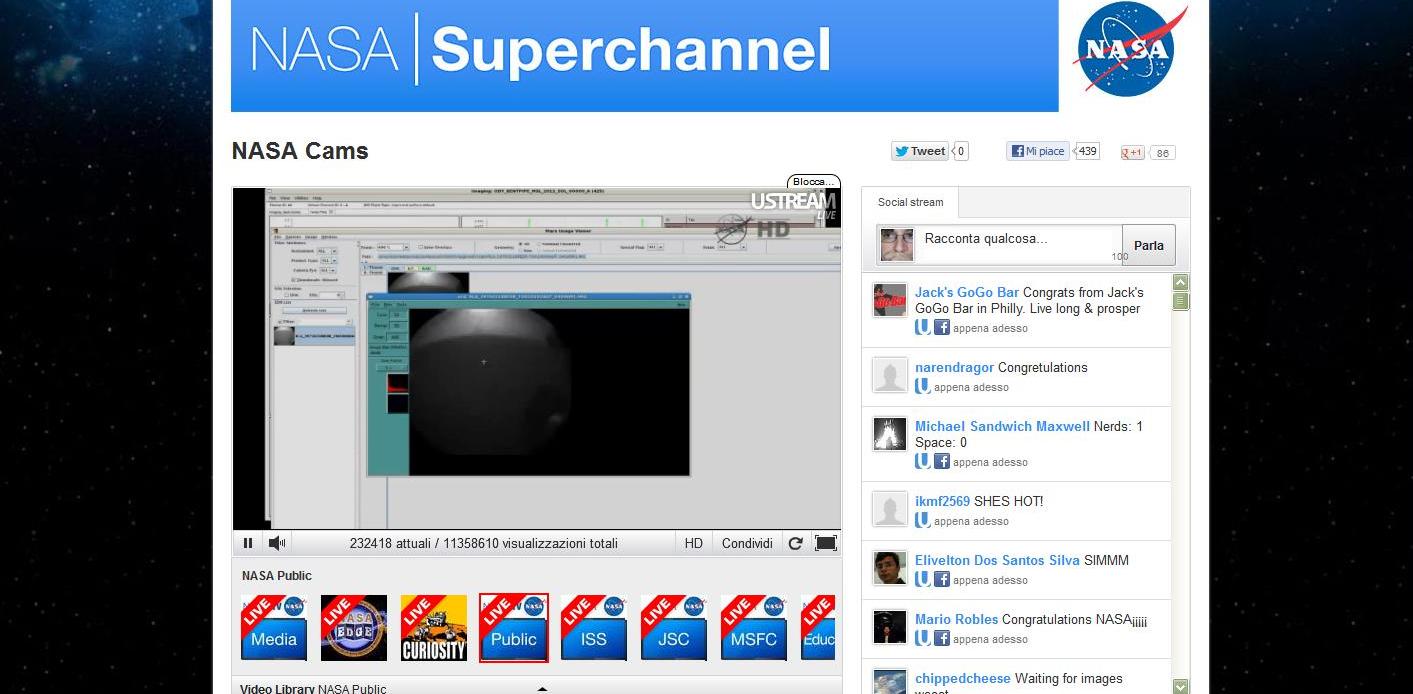Select the MSFC live channel
Viewport: 1413px width, 694px height.
(x=754, y=628)
